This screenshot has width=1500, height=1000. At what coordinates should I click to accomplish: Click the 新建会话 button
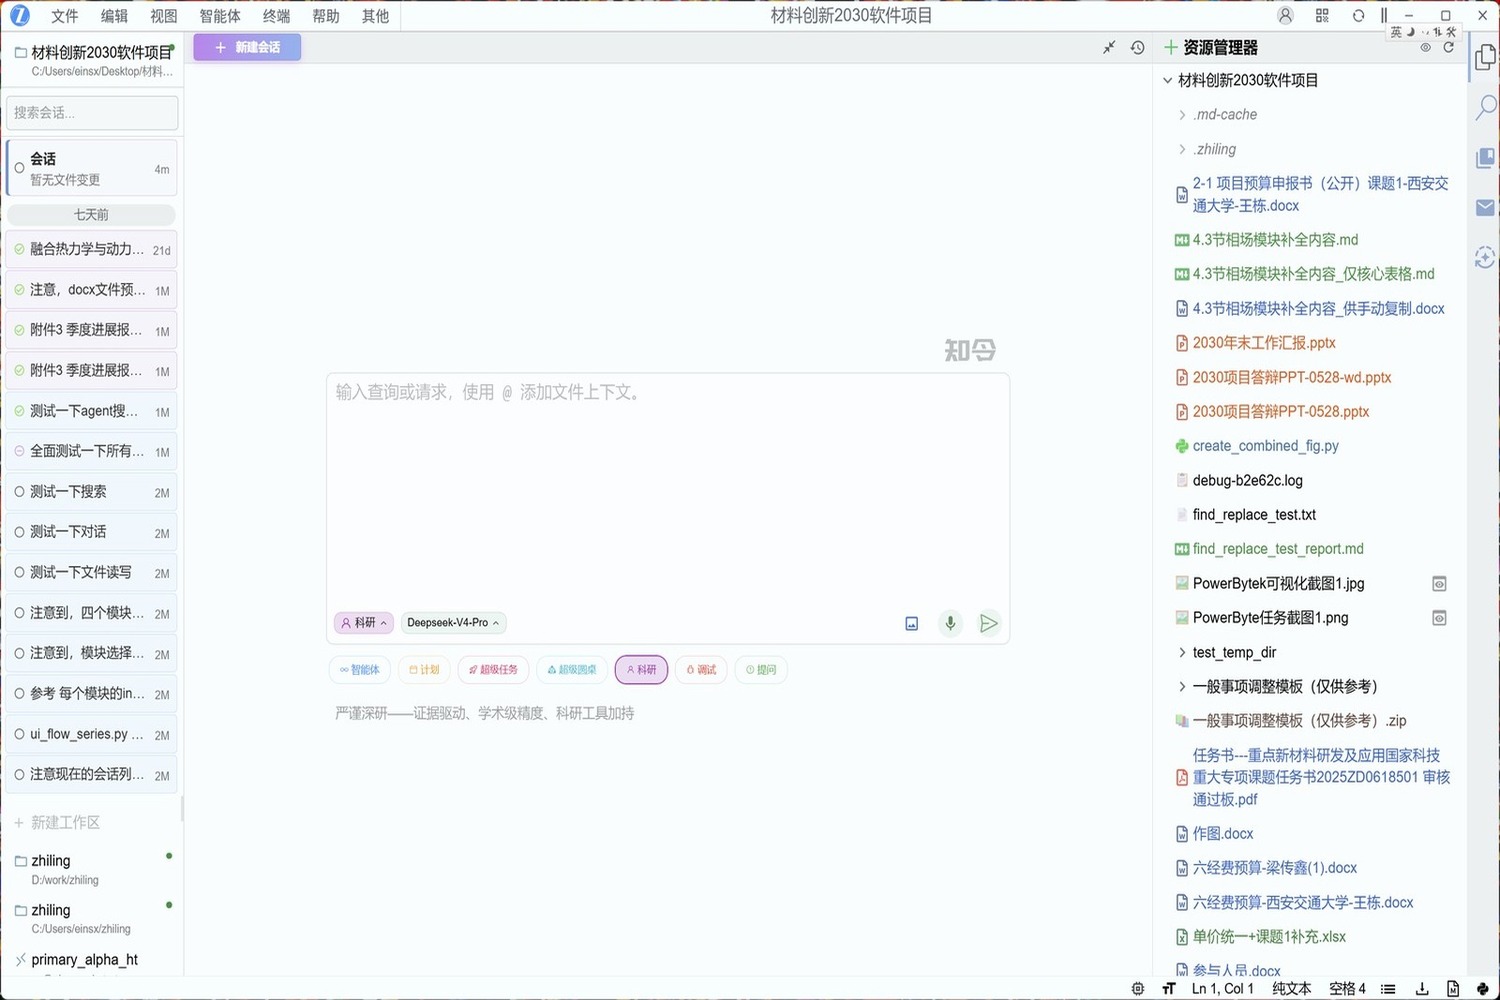[x=247, y=47]
